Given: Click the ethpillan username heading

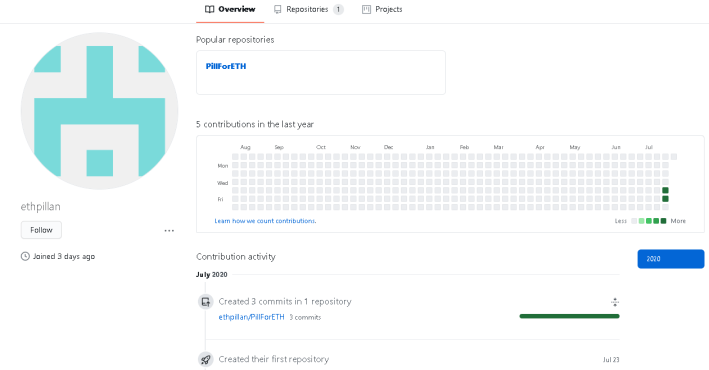Looking at the screenshot, I should point(41,207).
